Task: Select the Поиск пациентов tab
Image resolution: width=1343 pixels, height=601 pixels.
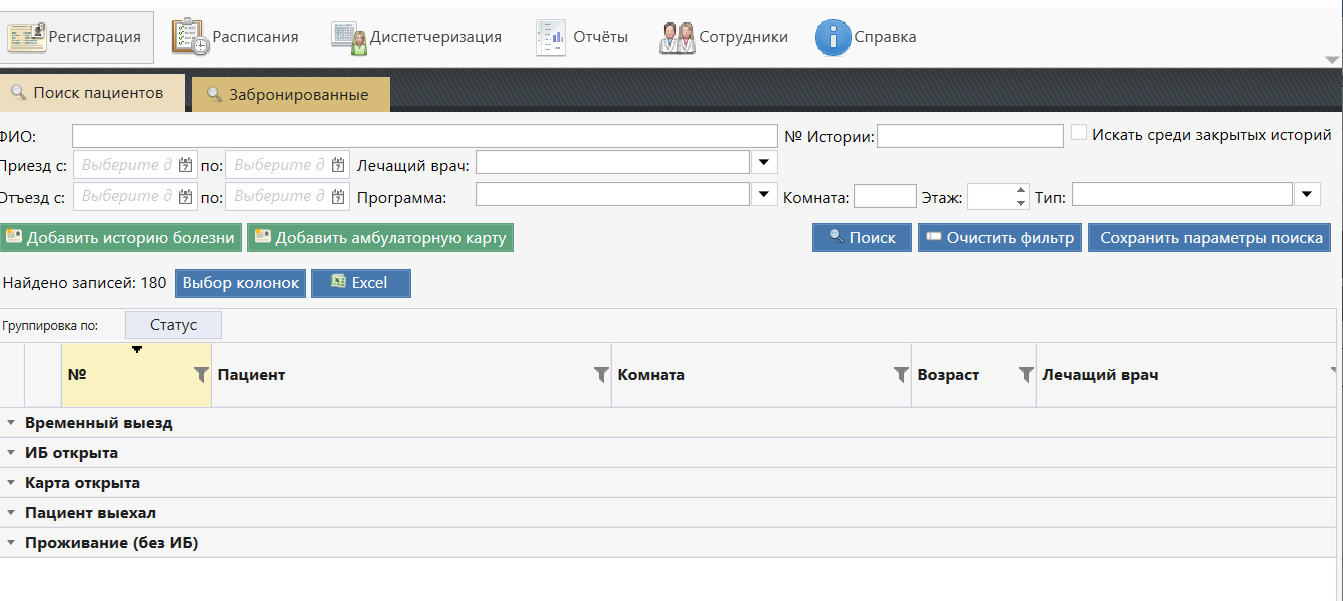Action: pyautogui.click(x=91, y=93)
